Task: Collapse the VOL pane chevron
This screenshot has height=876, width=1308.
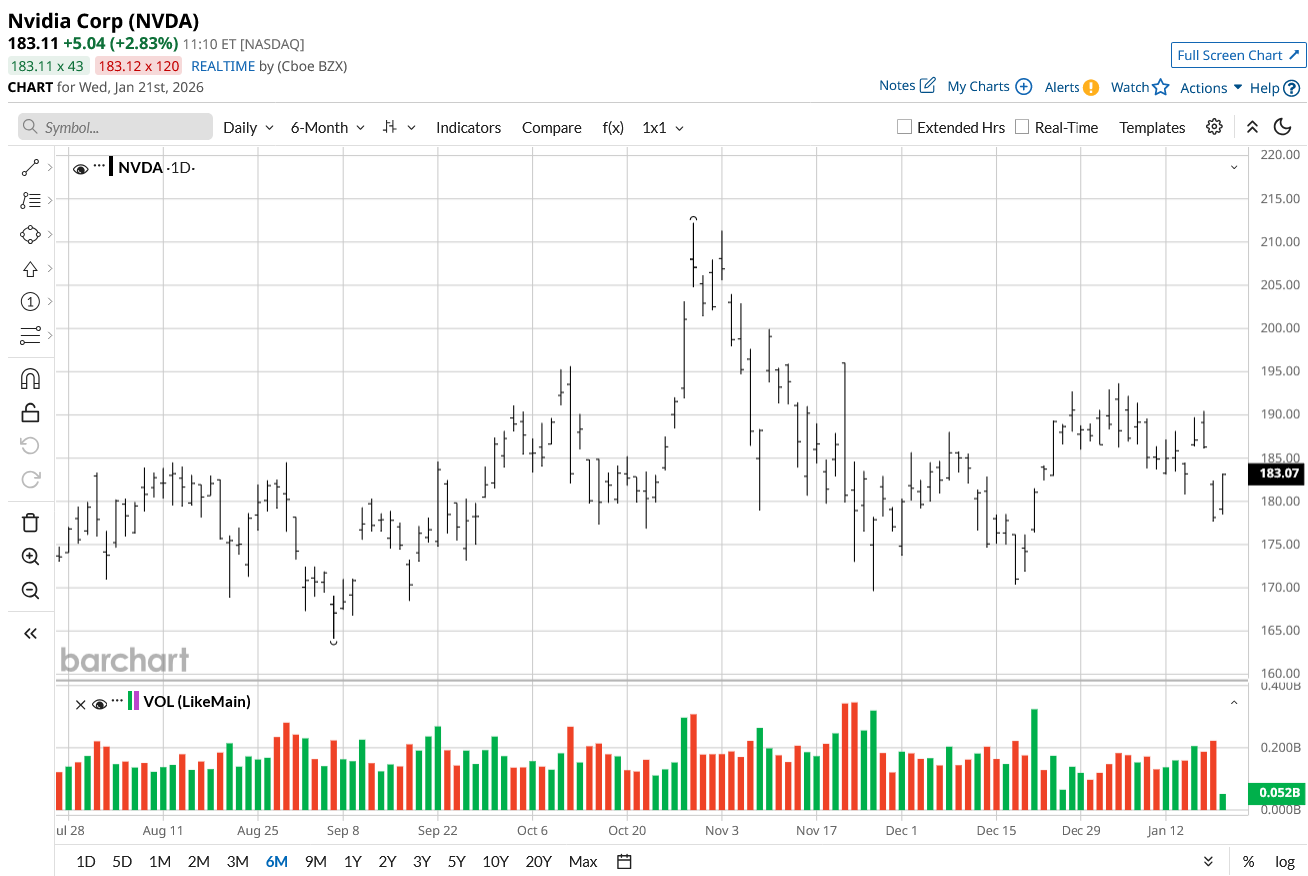Action: tap(1234, 702)
